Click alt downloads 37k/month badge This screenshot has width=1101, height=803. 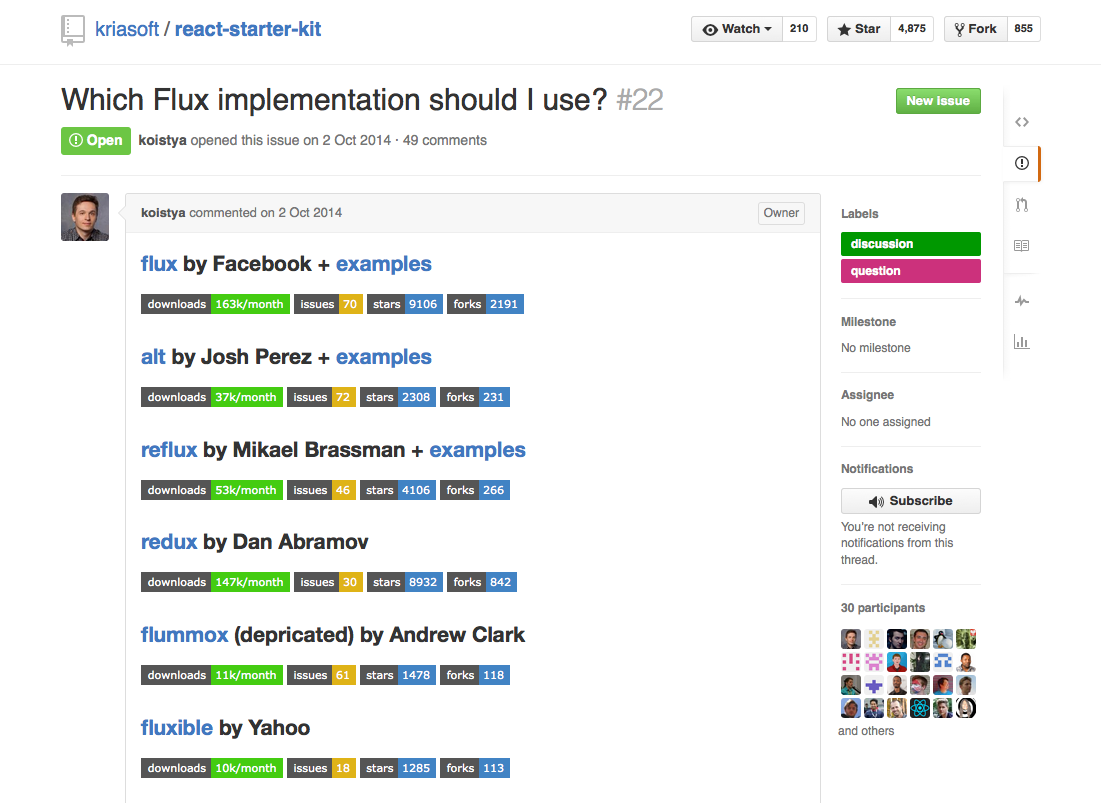click(x=212, y=397)
